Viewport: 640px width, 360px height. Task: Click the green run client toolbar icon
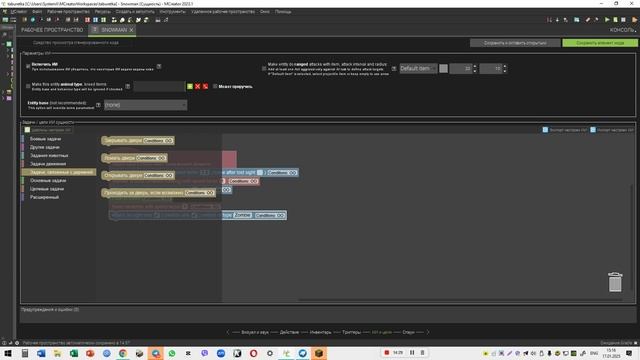point(607,20)
